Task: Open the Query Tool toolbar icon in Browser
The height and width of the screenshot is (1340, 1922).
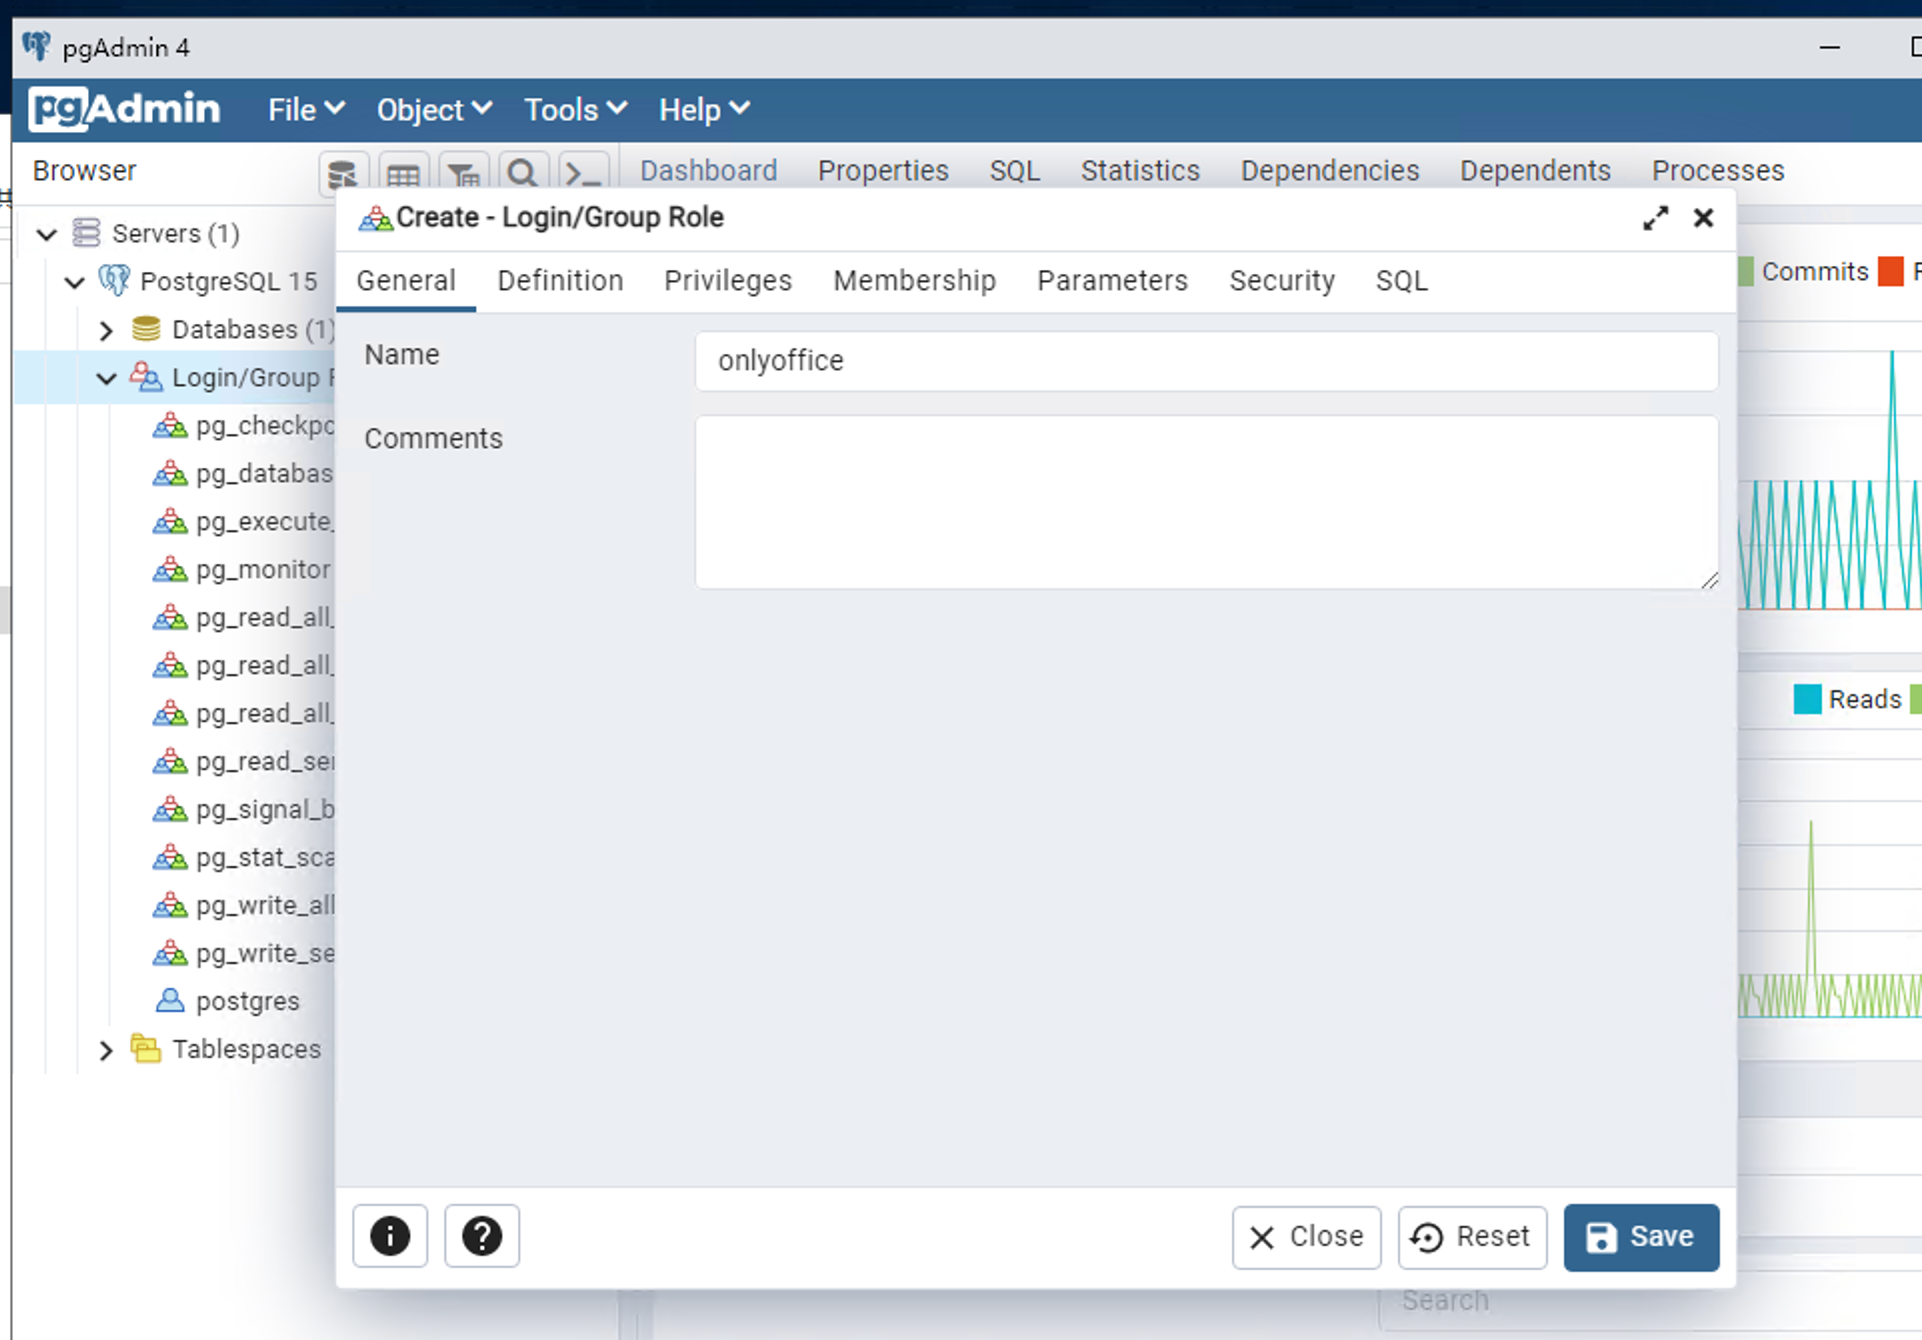Action: pos(343,173)
